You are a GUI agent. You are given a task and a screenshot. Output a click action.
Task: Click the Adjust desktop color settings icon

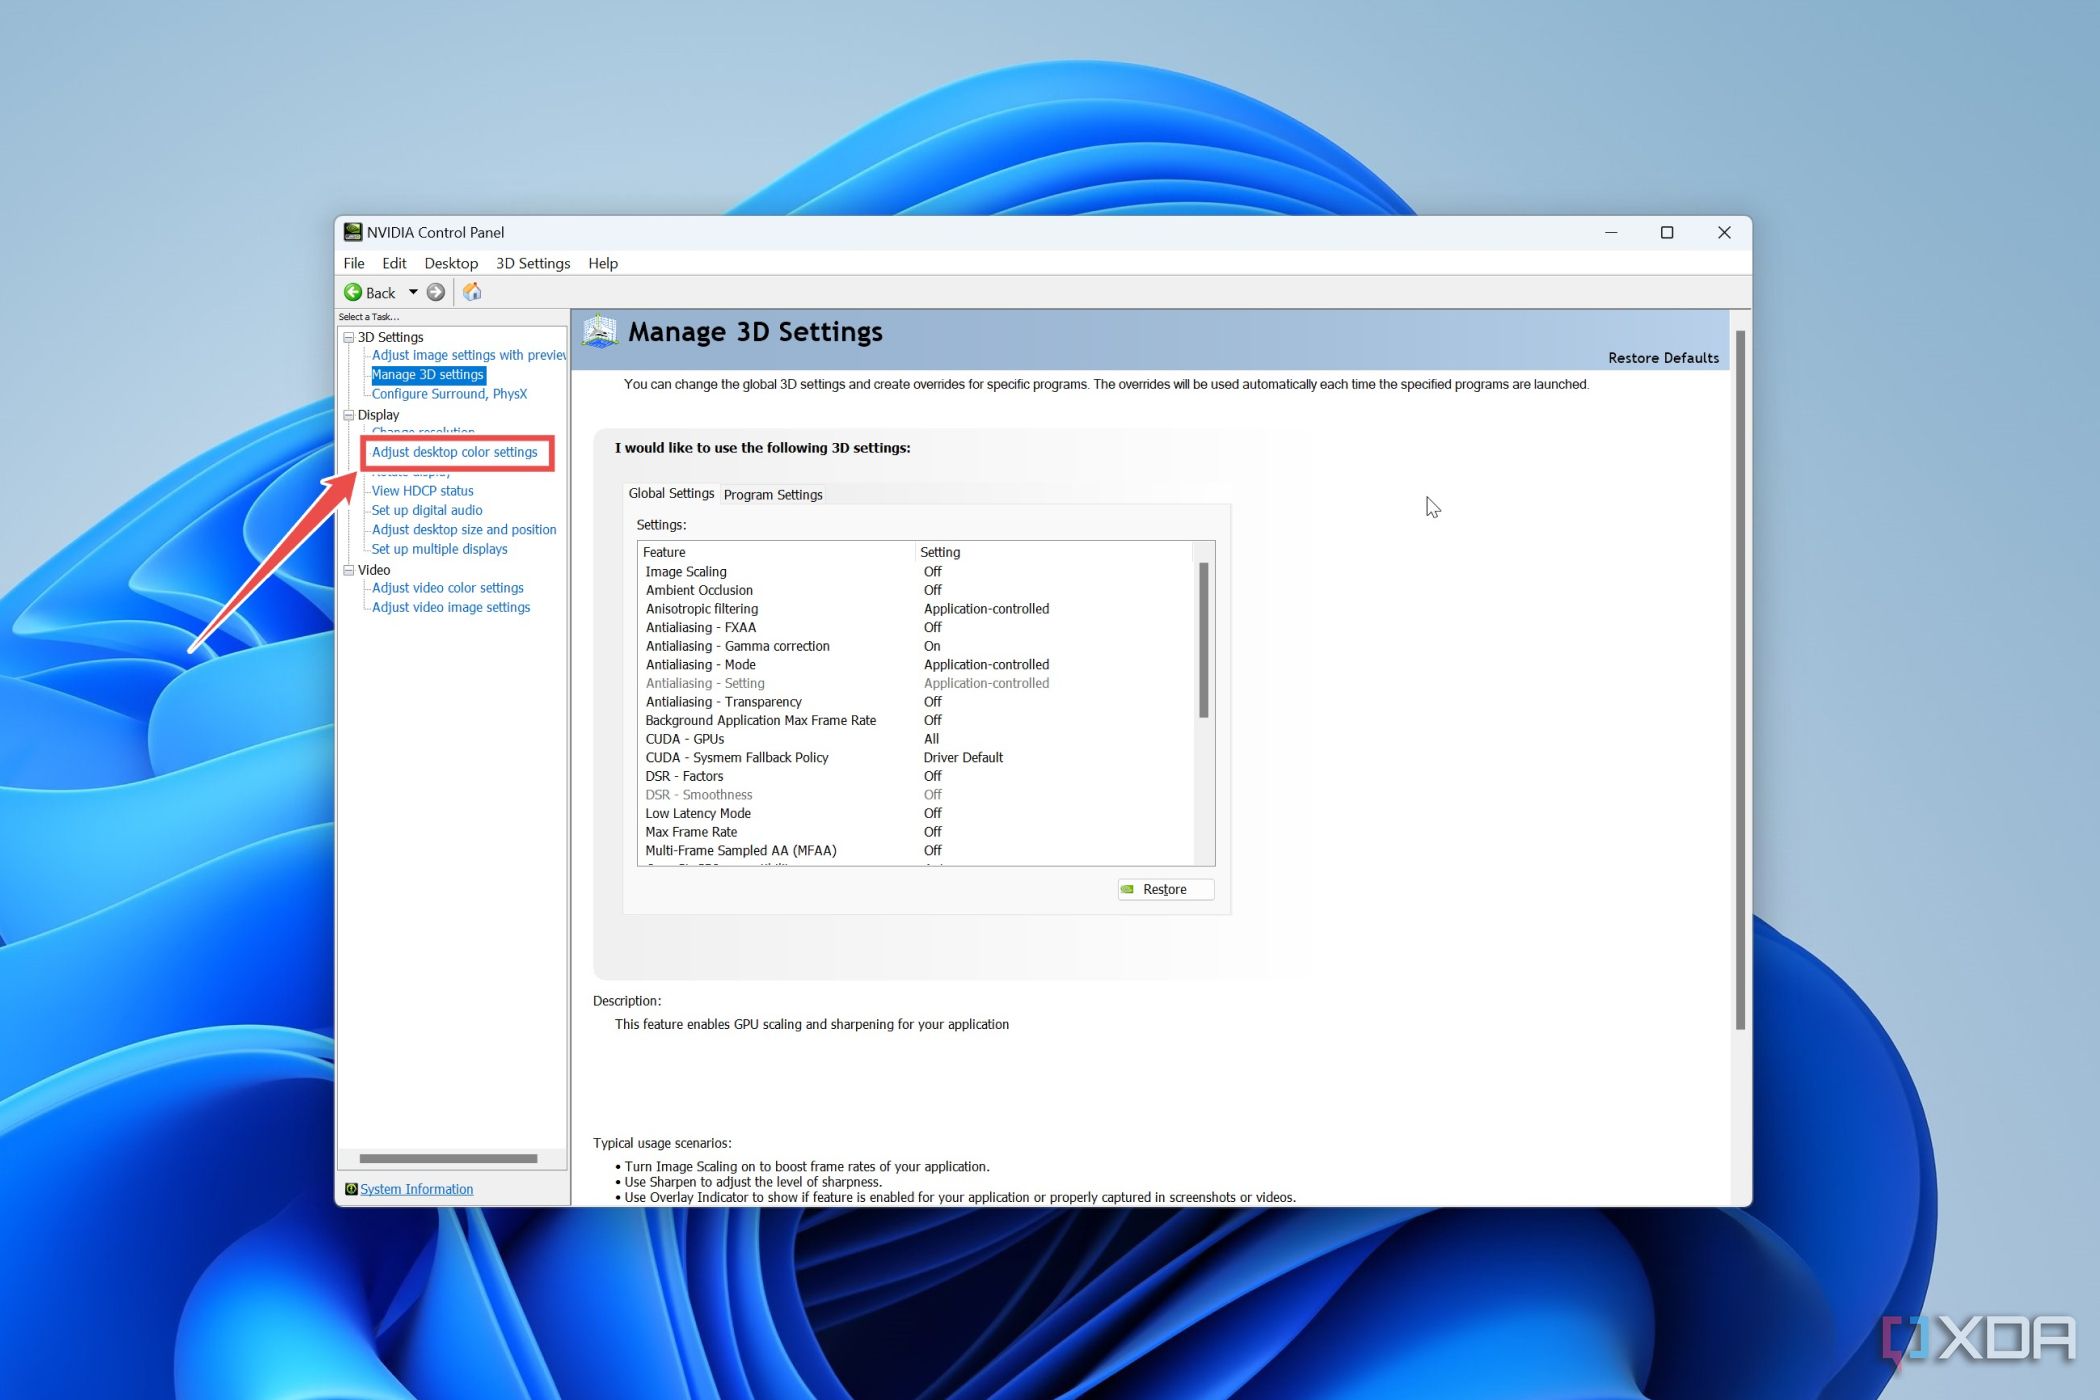[x=453, y=452]
